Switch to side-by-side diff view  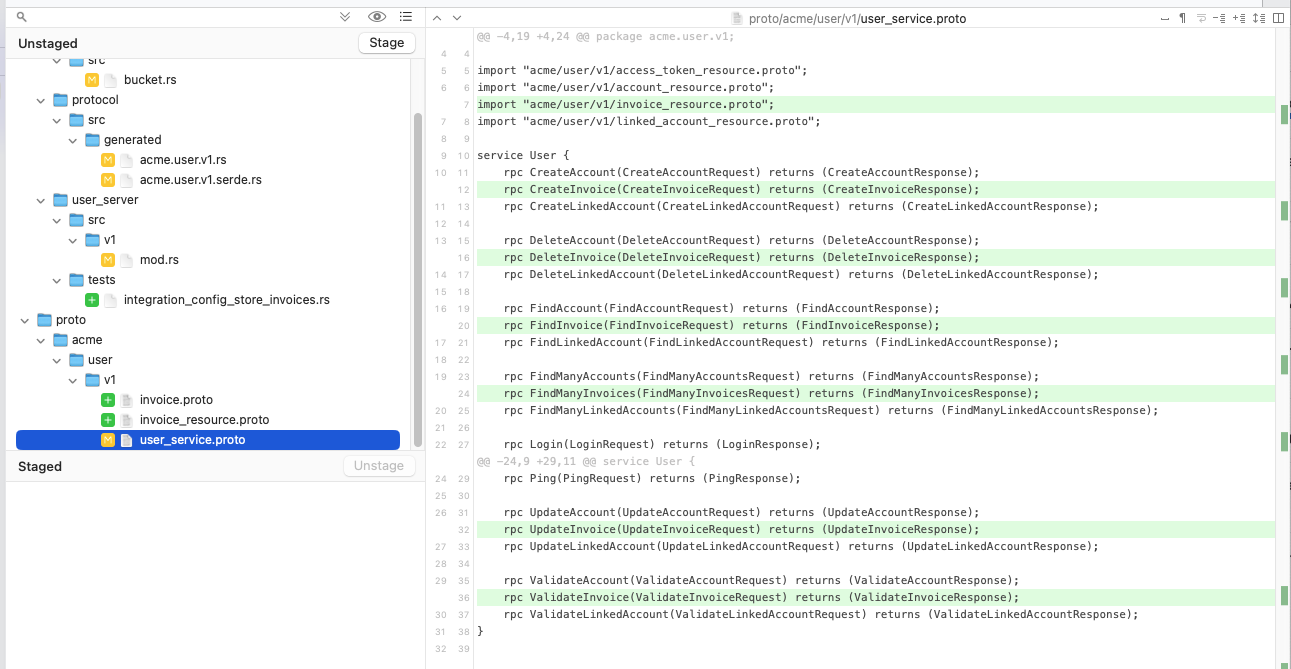(x=1279, y=18)
